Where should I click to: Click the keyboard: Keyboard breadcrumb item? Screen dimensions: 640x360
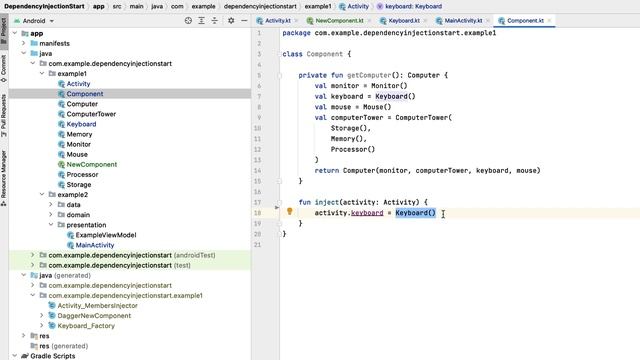pyautogui.click(x=409, y=7)
